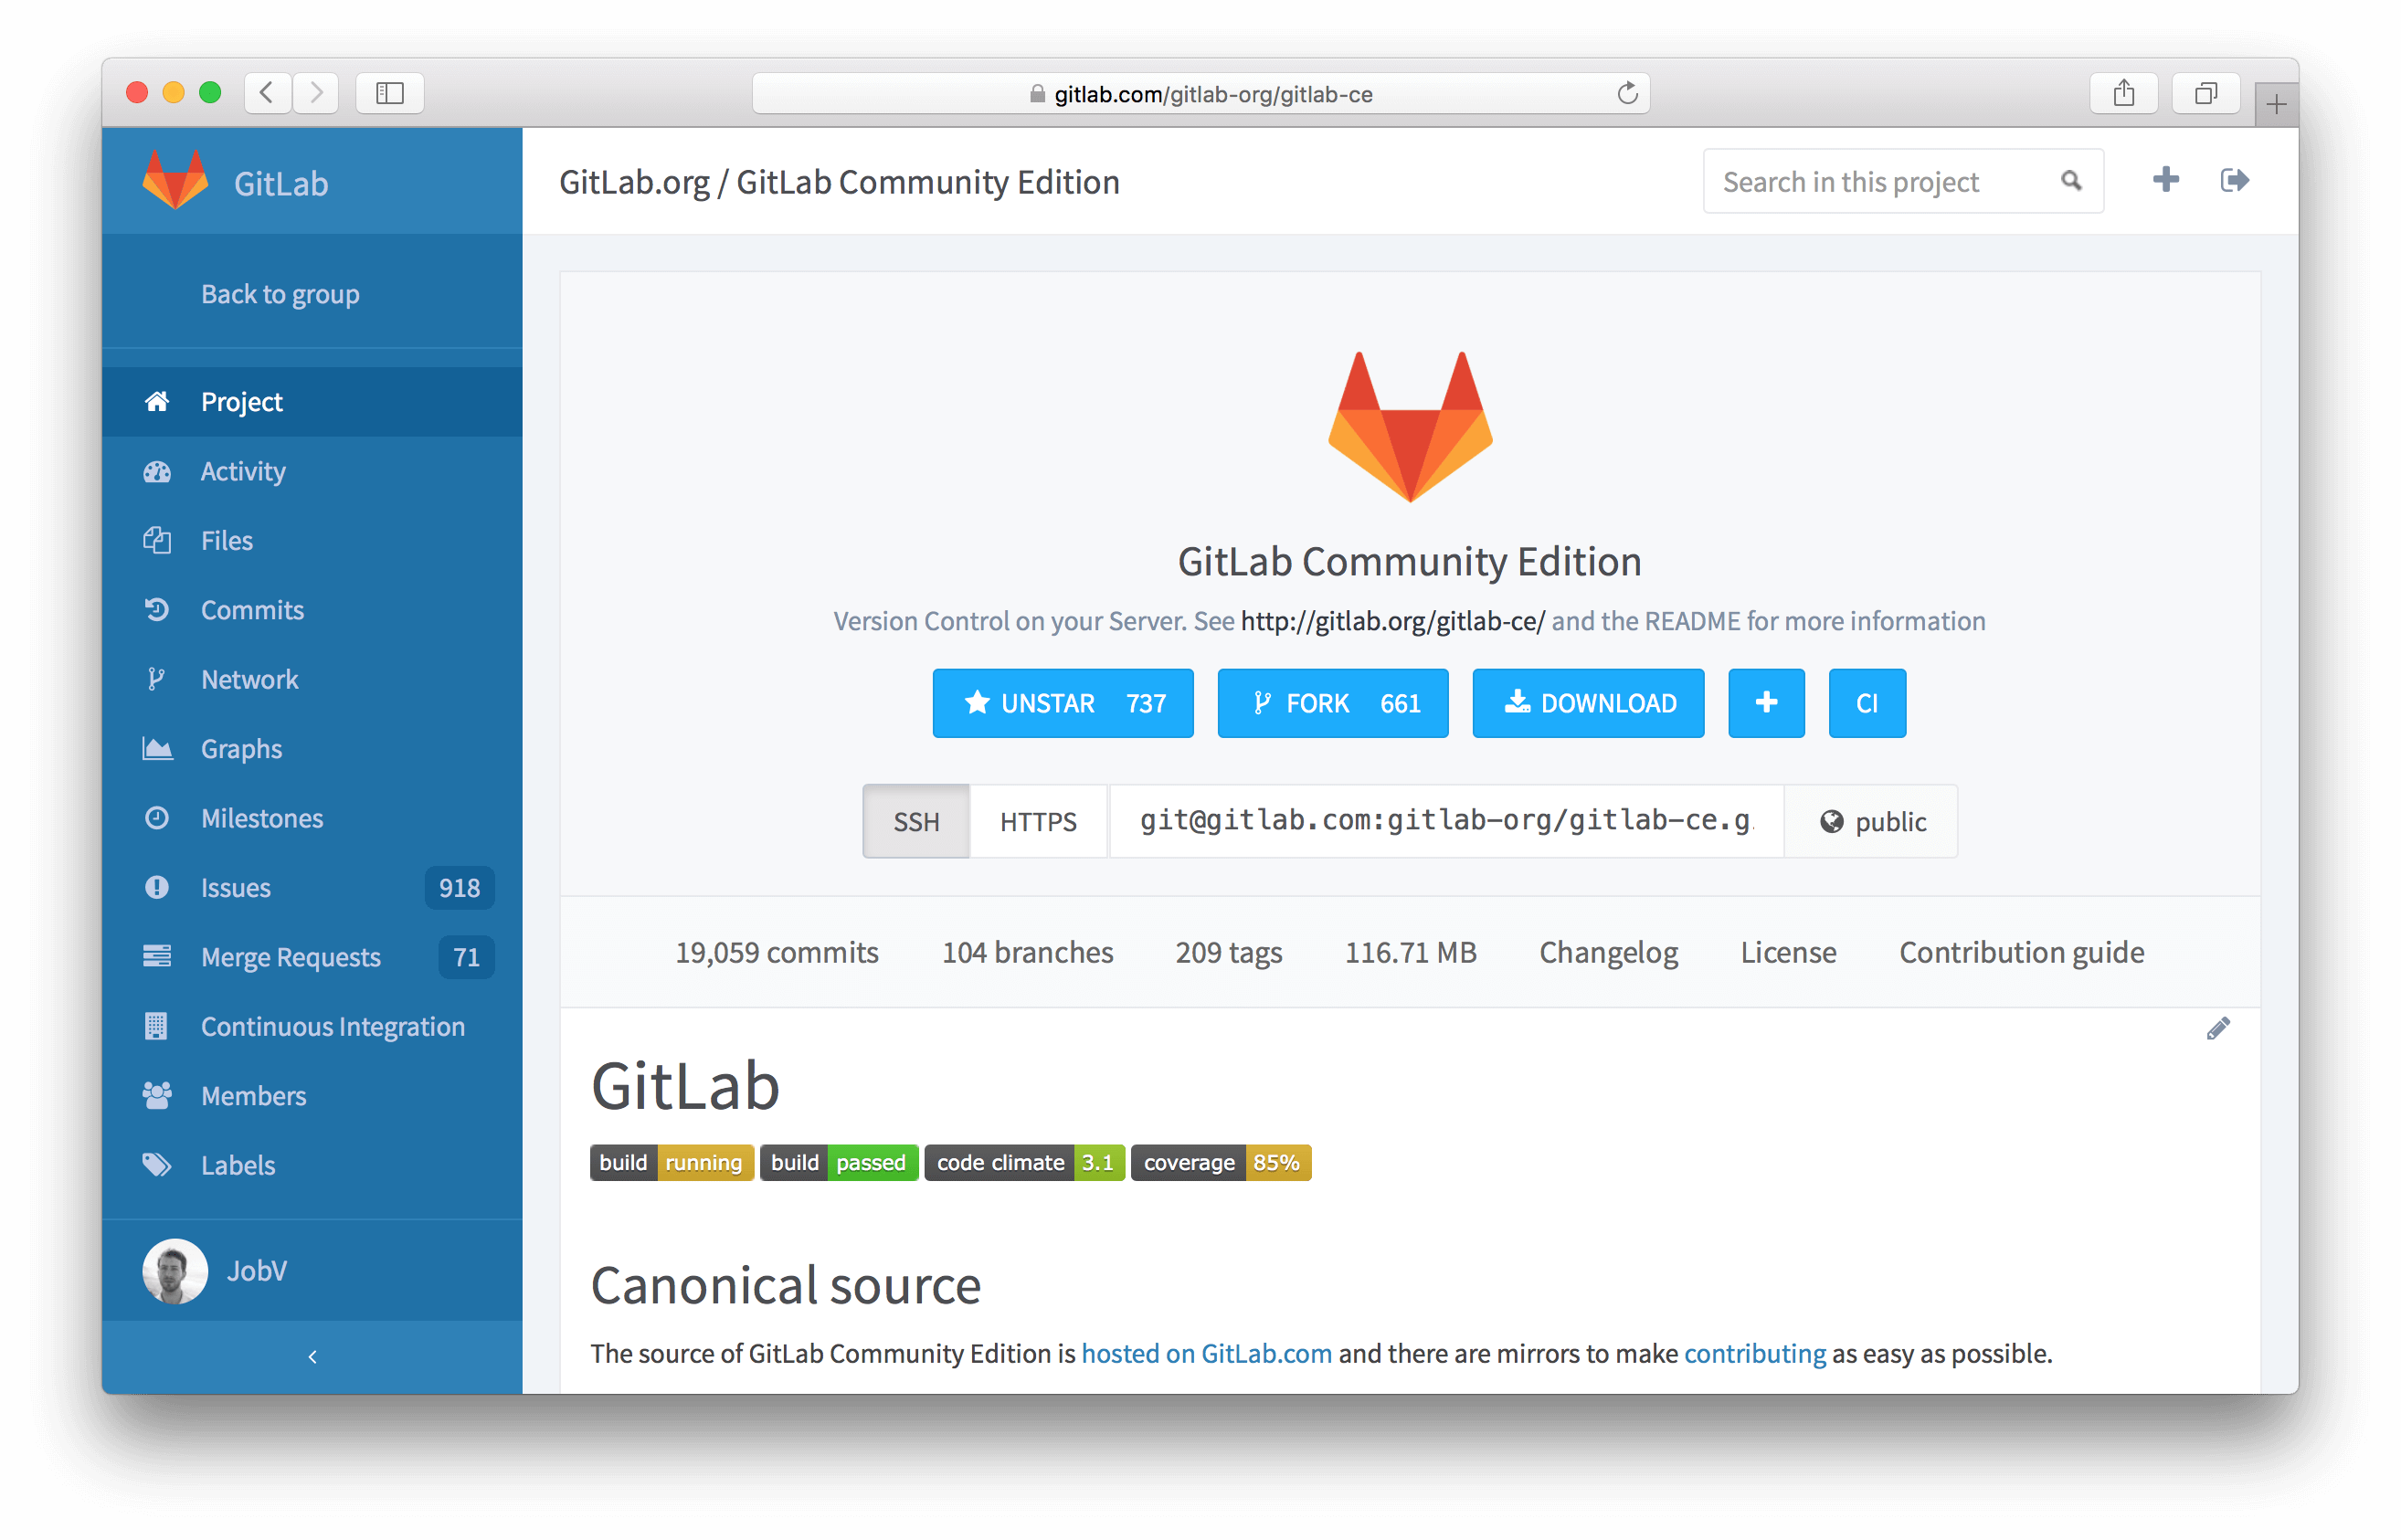Click Back to group link
The image size is (2401, 1540).
click(280, 294)
